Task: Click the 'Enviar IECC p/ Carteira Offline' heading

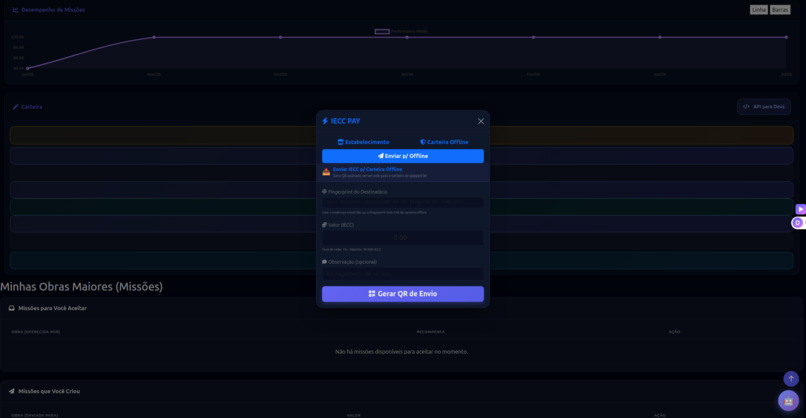Action: tap(367, 169)
